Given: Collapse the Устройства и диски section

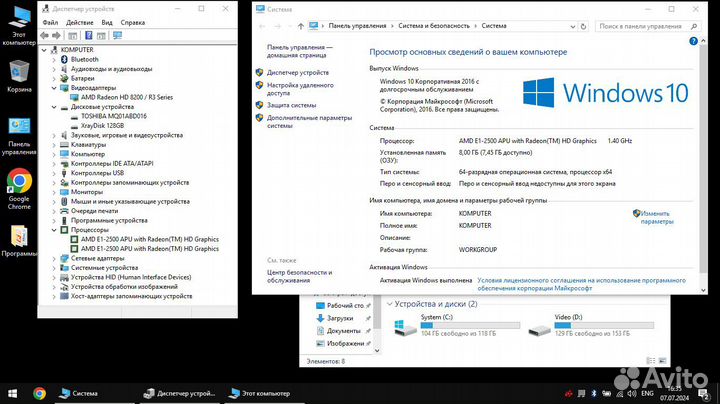Looking at the screenshot, I should click(x=389, y=304).
